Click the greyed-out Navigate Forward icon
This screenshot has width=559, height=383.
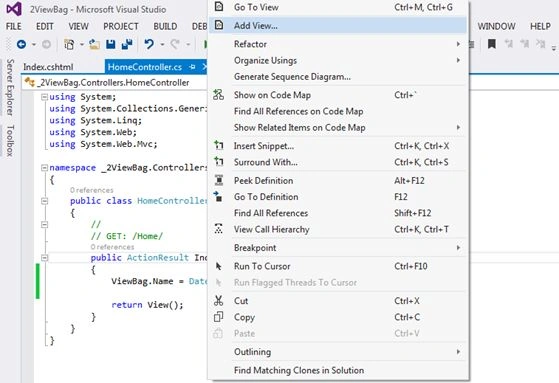pyautogui.click(x=46, y=44)
